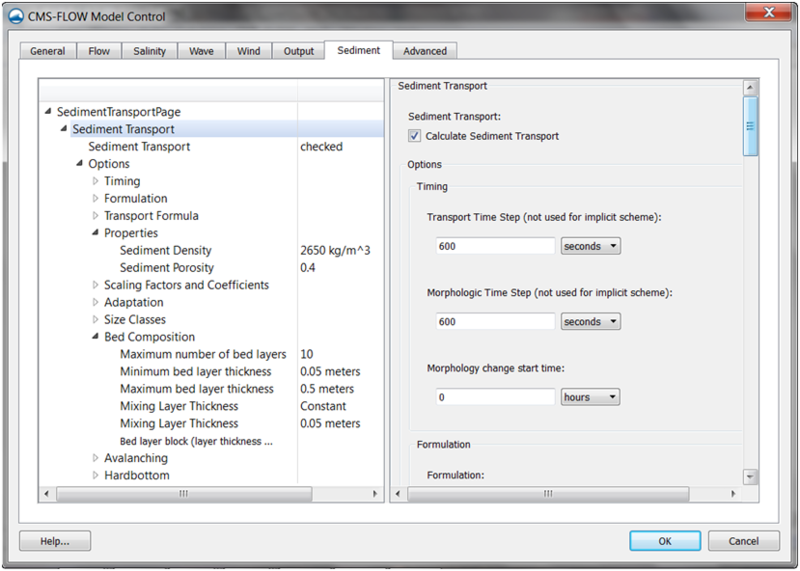This screenshot has height=571, width=800.
Task: Click the right panel vertical scrollbar thumb
Action: pos(750,126)
